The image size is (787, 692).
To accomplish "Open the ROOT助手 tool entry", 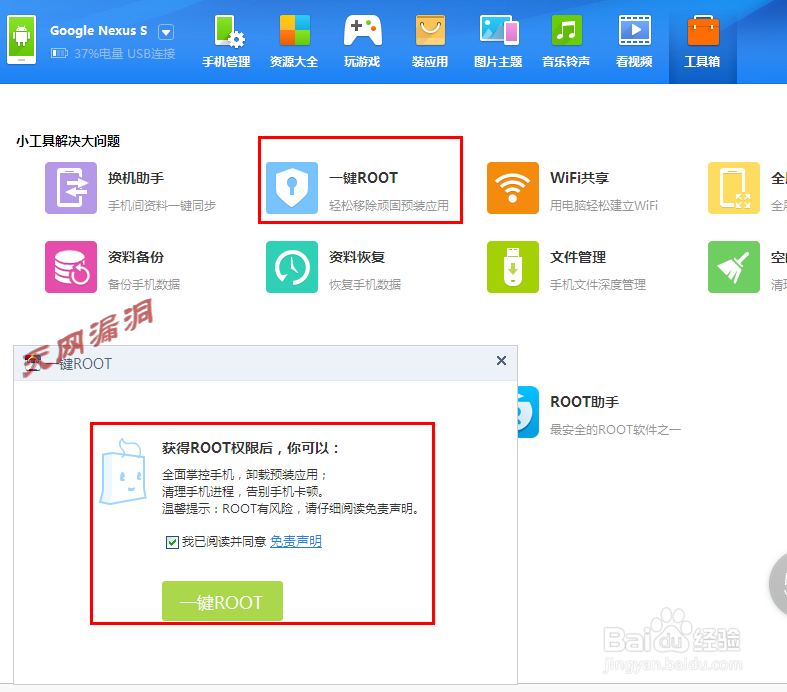I will pyautogui.click(x=599, y=412).
